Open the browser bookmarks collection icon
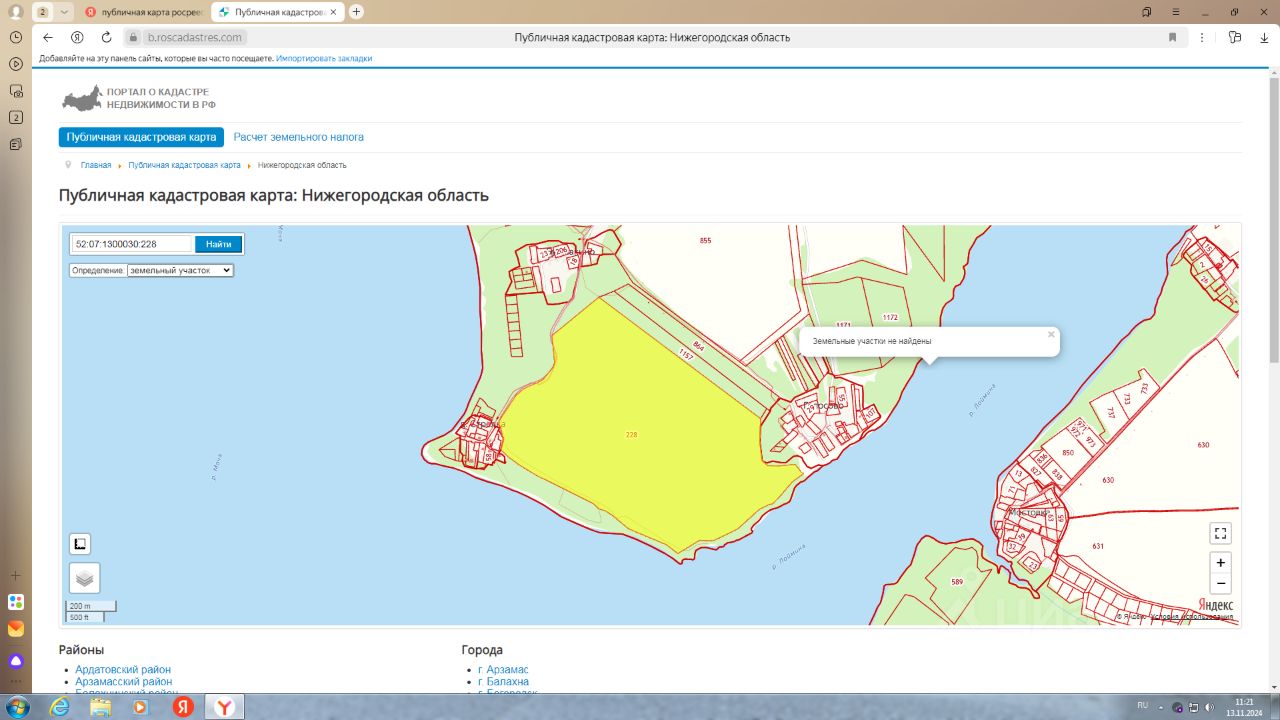This screenshot has width=1280, height=720. click(x=1146, y=12)
